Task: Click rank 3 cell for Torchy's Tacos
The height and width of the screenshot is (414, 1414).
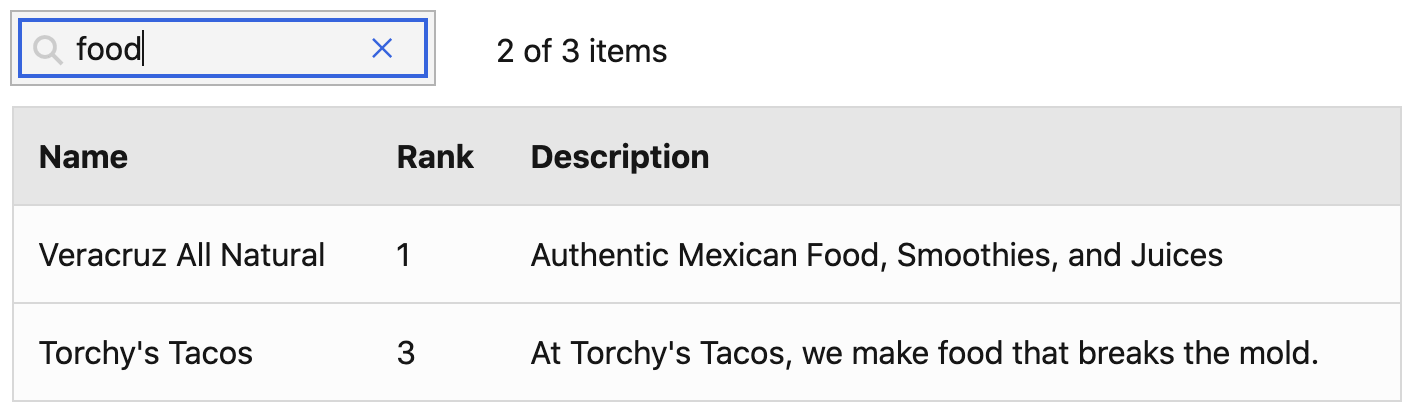Action: [x=405, y=353]
